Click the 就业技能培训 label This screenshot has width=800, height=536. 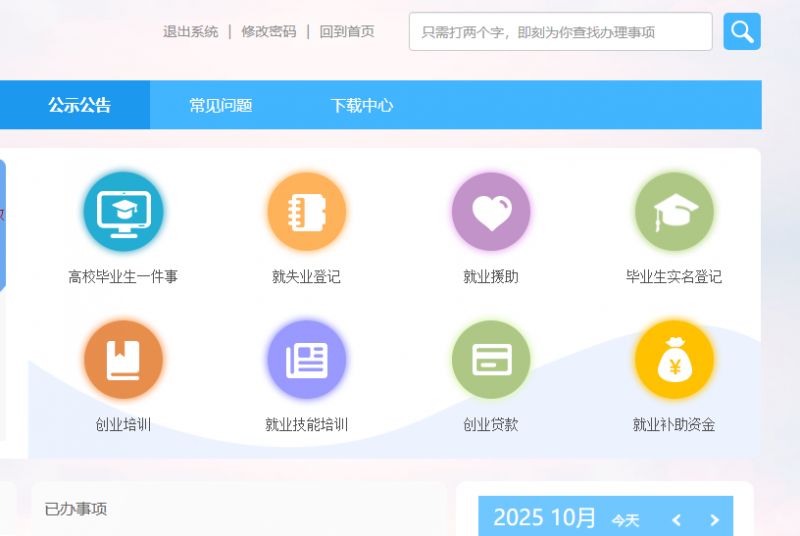tap(306, 424)
